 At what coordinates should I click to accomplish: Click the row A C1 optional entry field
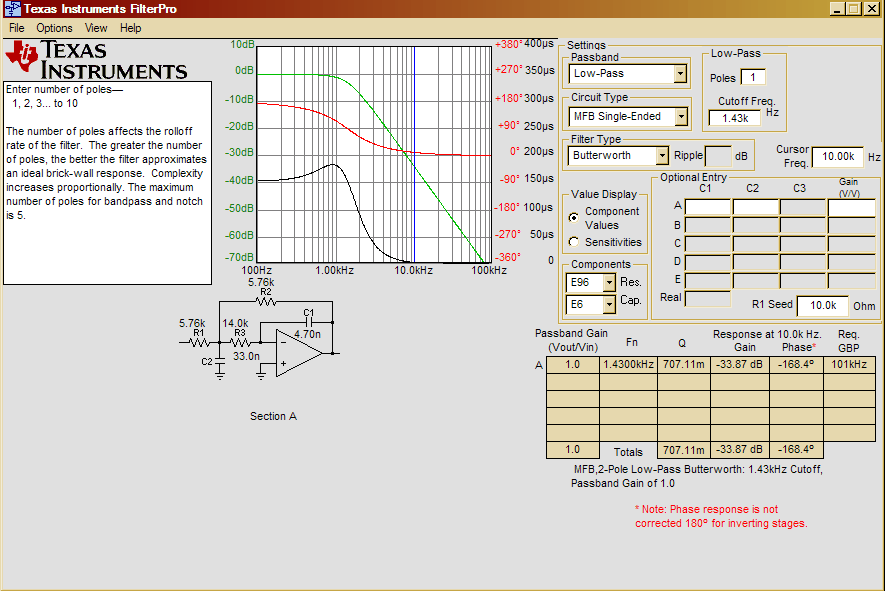pos(708,207)
